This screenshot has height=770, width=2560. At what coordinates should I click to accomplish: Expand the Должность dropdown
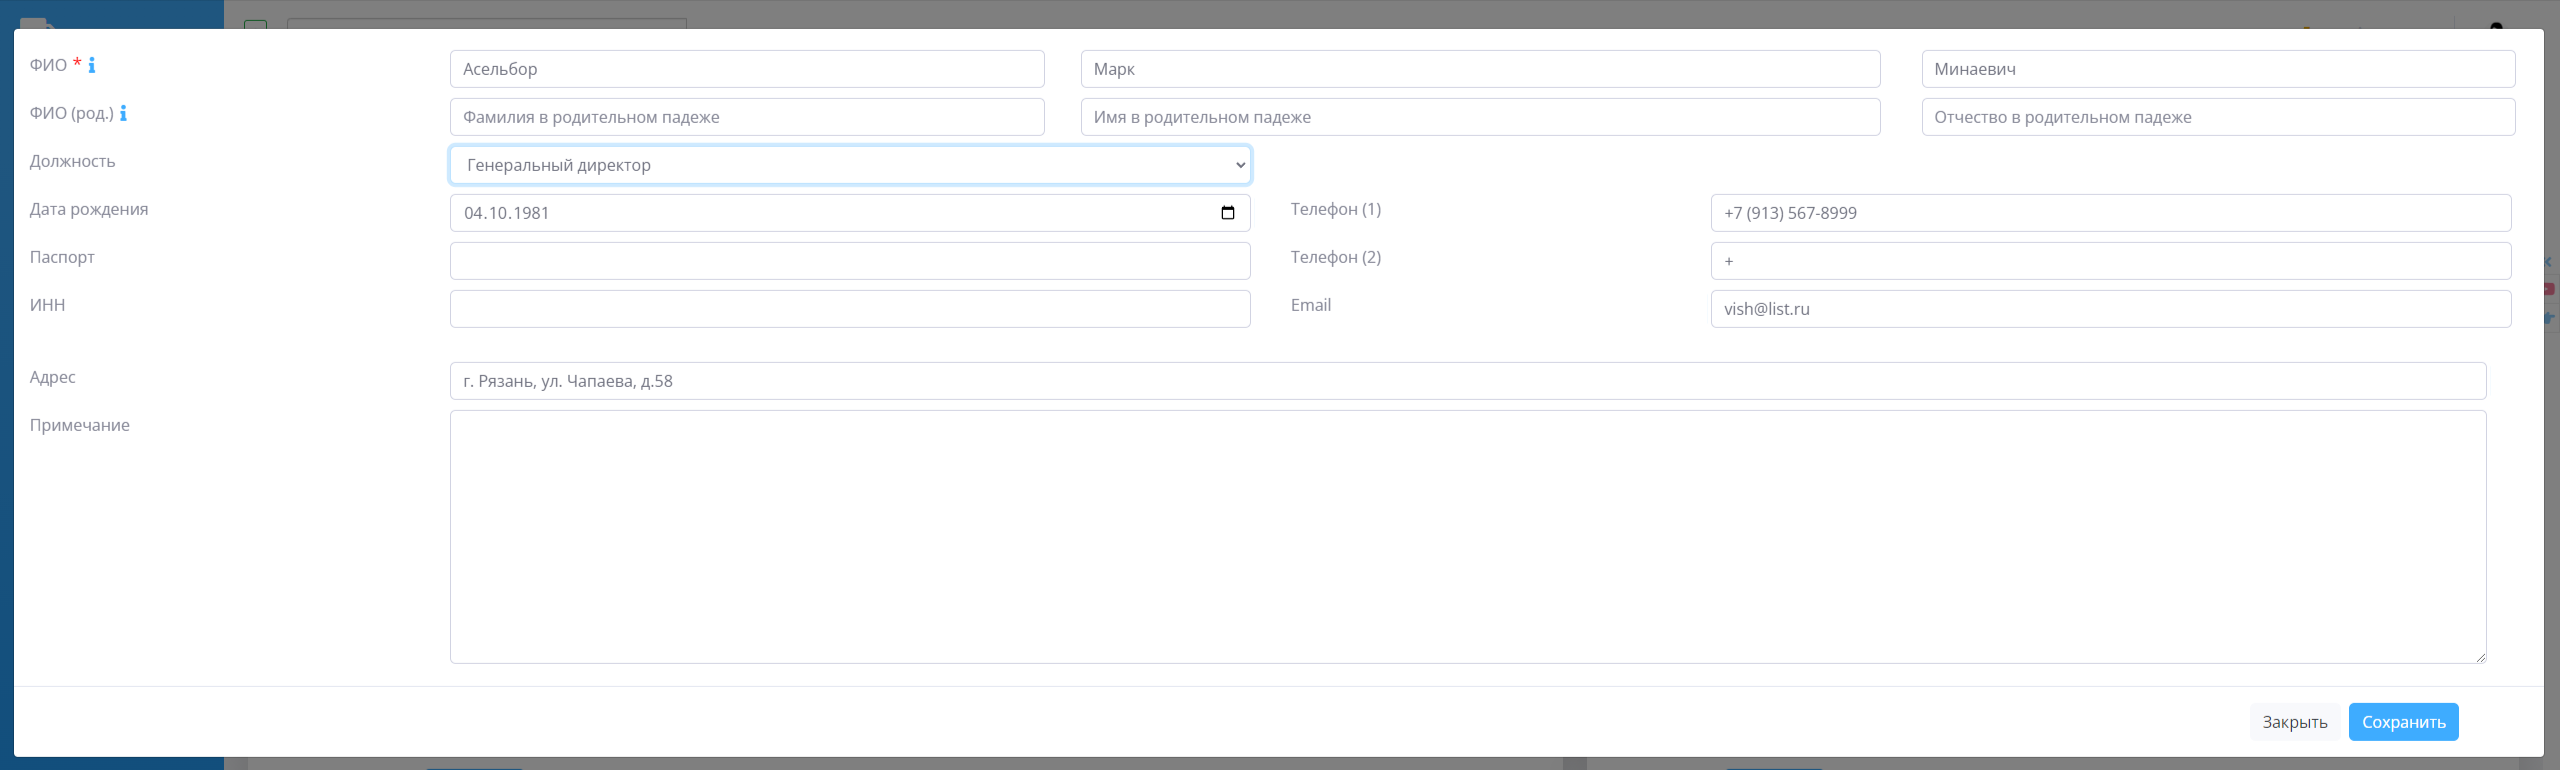pyautogui.click(x=849, y=165)
